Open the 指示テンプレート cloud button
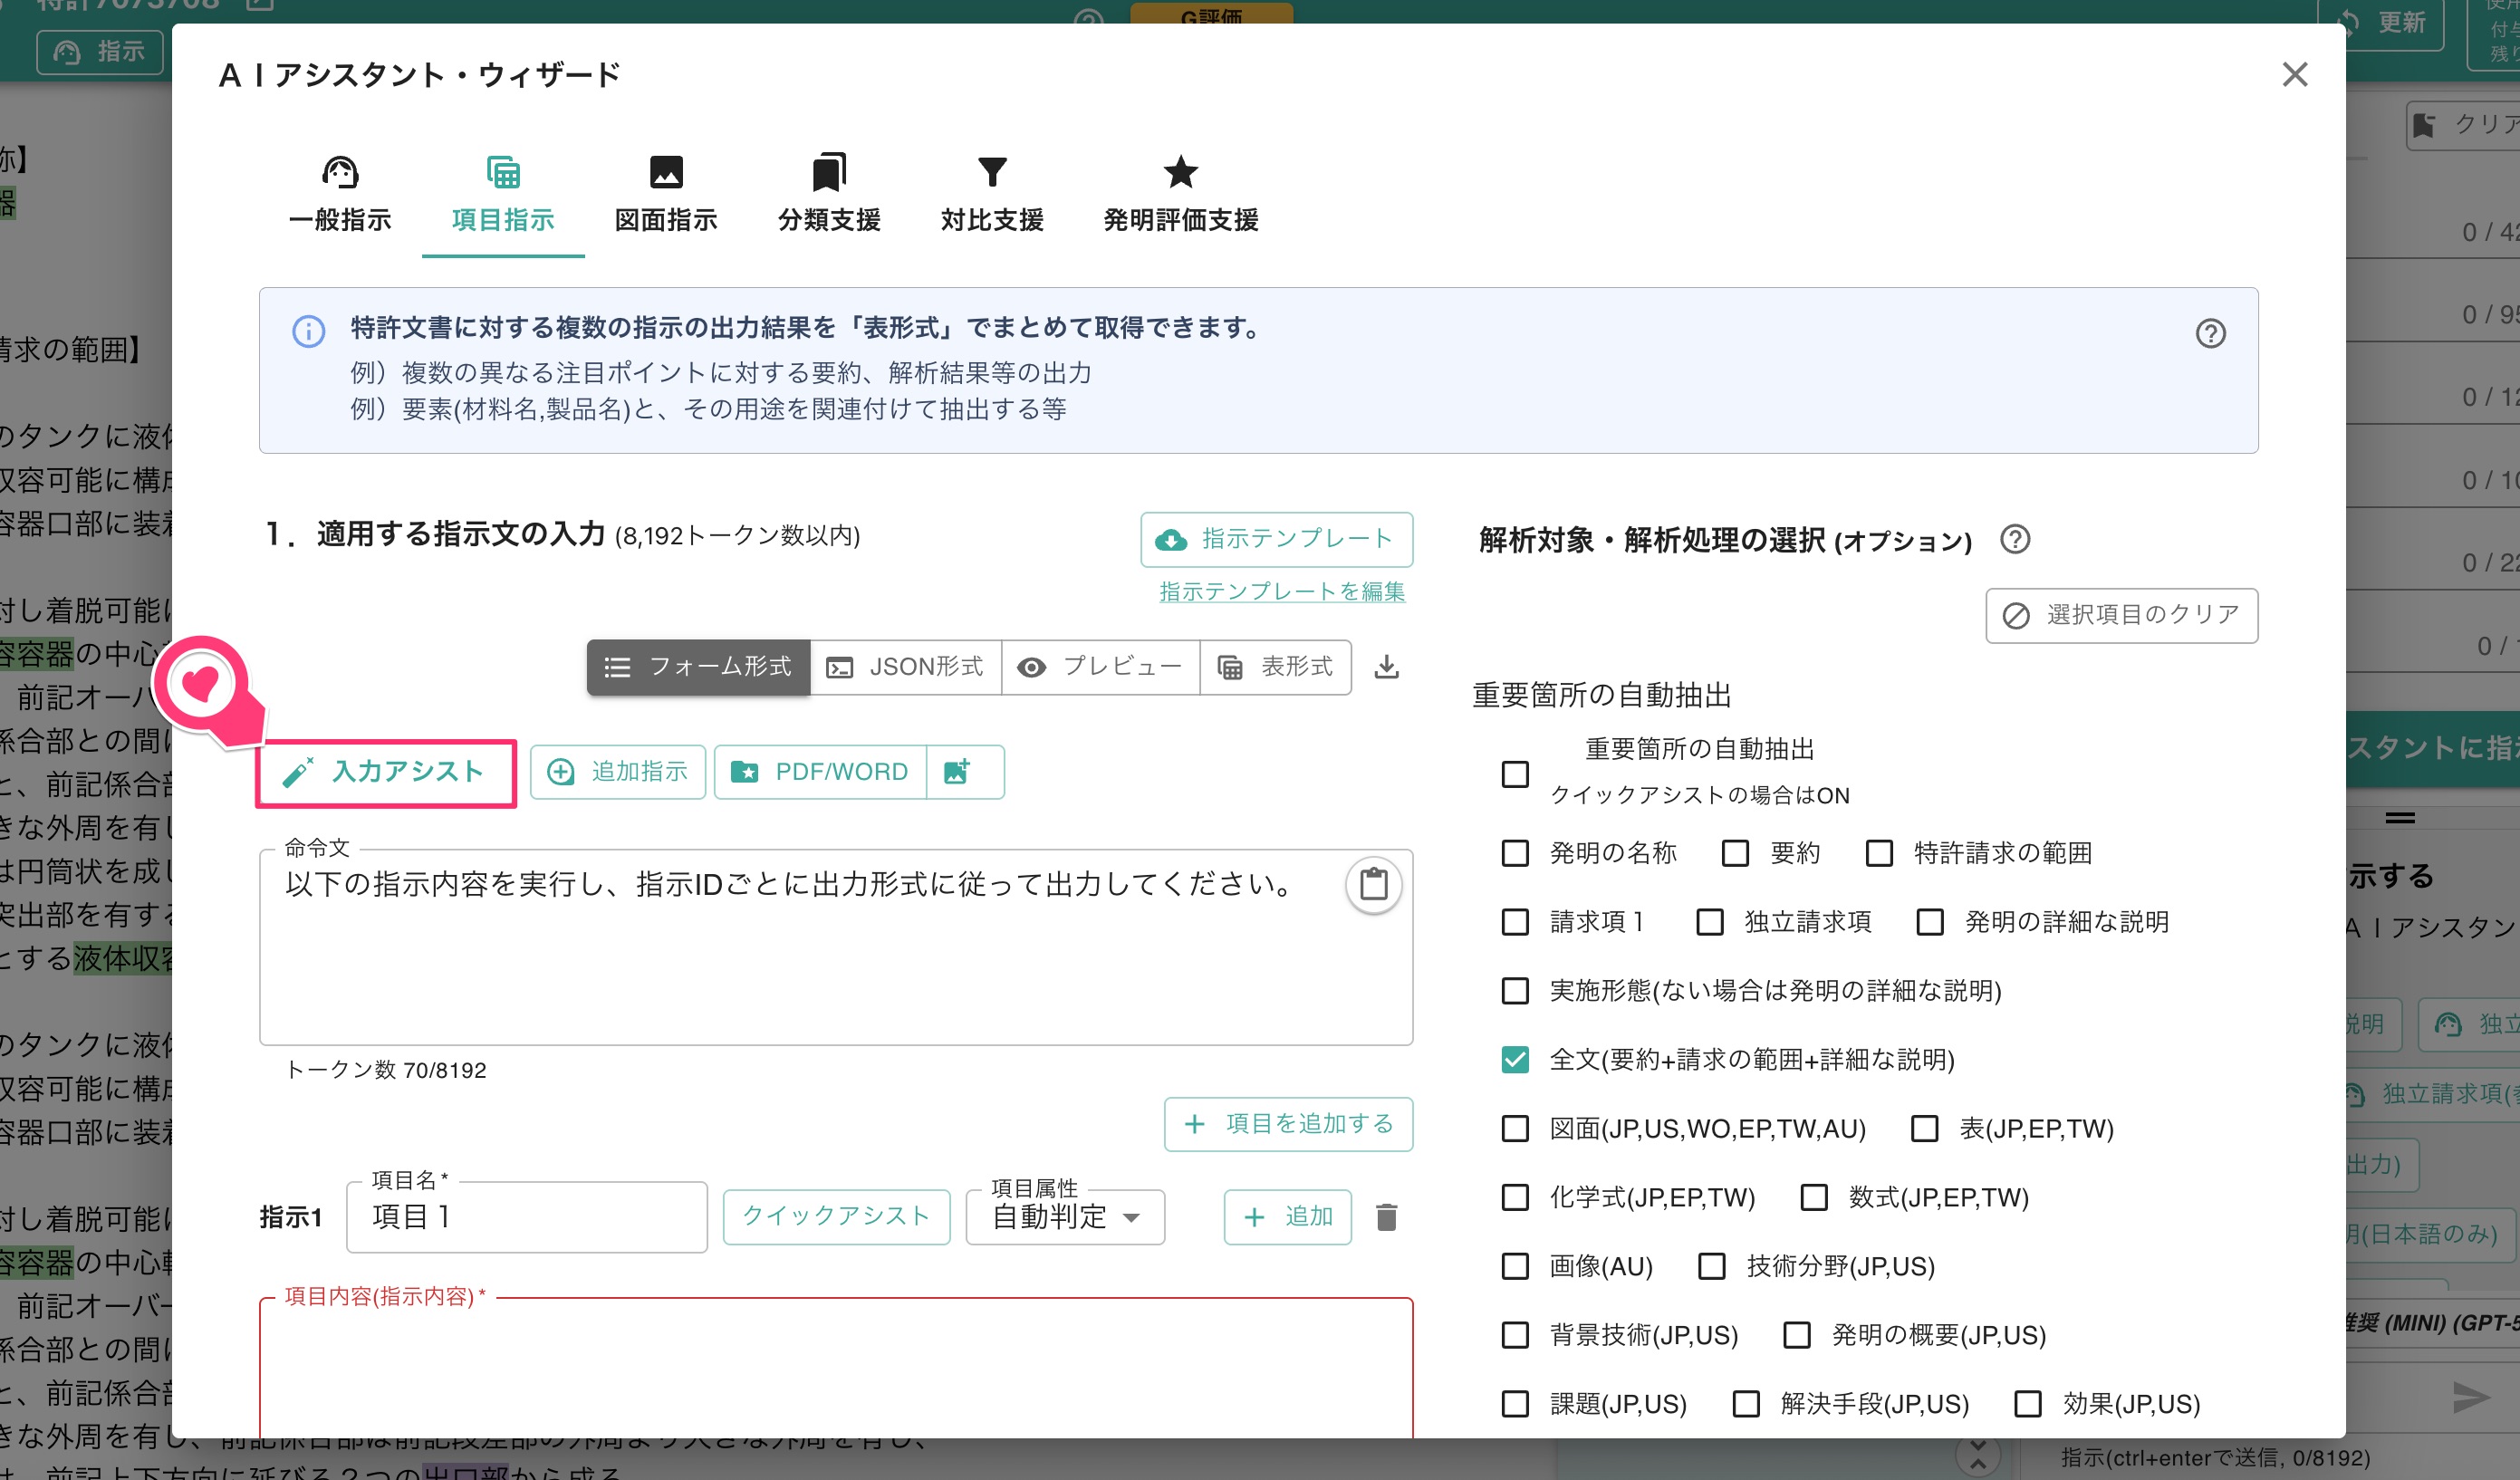The image size is (2520, 1480). tap(1276, 540)
